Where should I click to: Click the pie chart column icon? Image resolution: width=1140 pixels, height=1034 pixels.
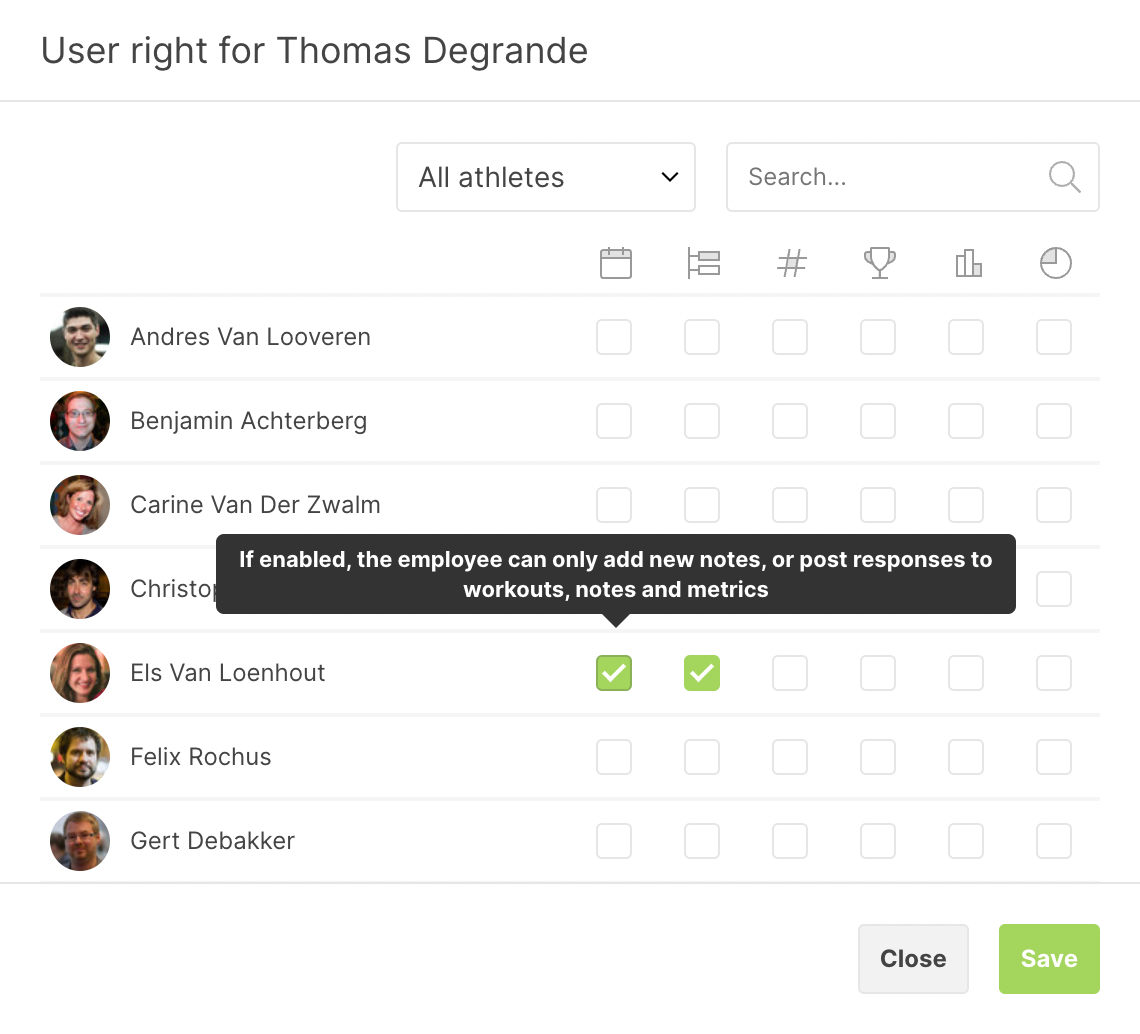(x=1055, y=263)
